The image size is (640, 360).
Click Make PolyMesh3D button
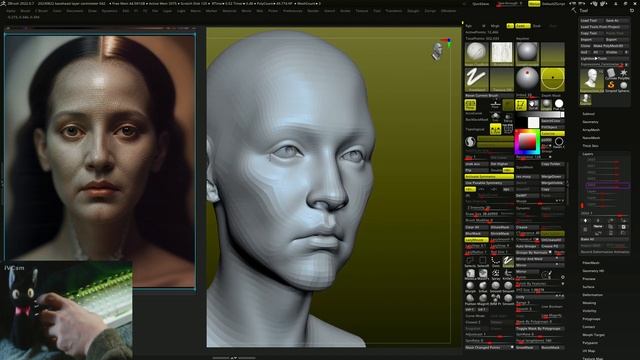(611, 46)
